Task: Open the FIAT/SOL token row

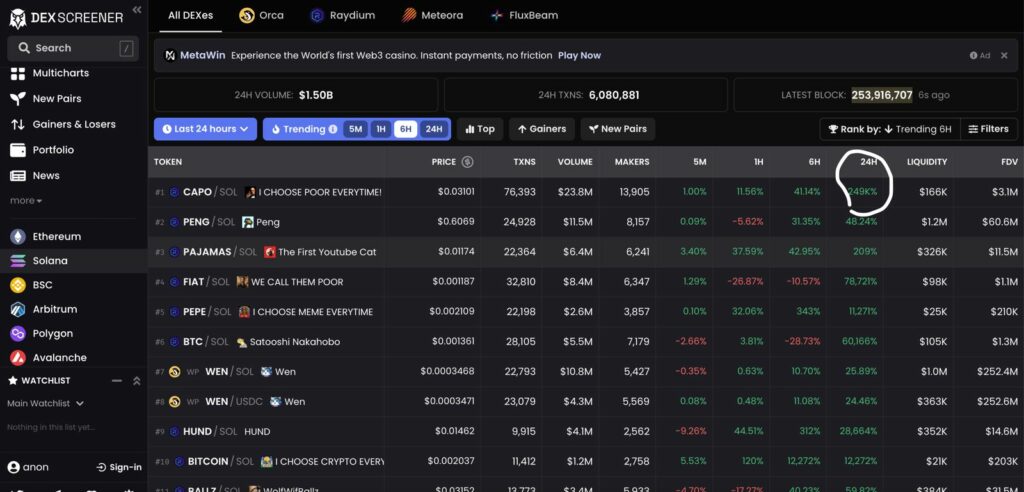Action: point(586,282)
